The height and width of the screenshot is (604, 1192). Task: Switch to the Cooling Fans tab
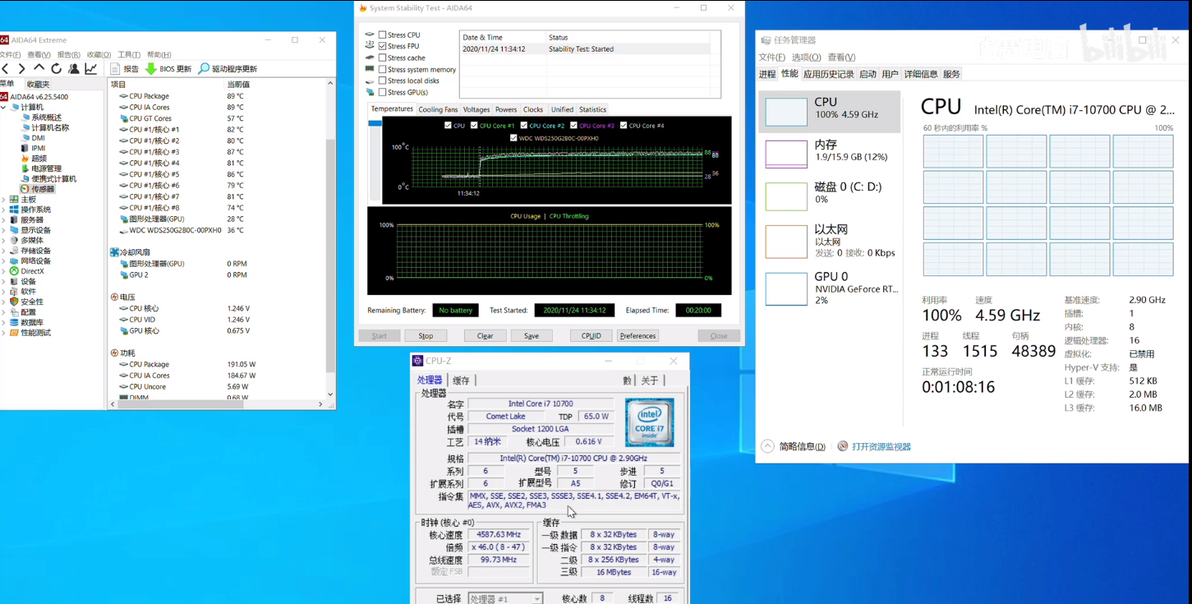pyautogui.click(x=438, y=109)
